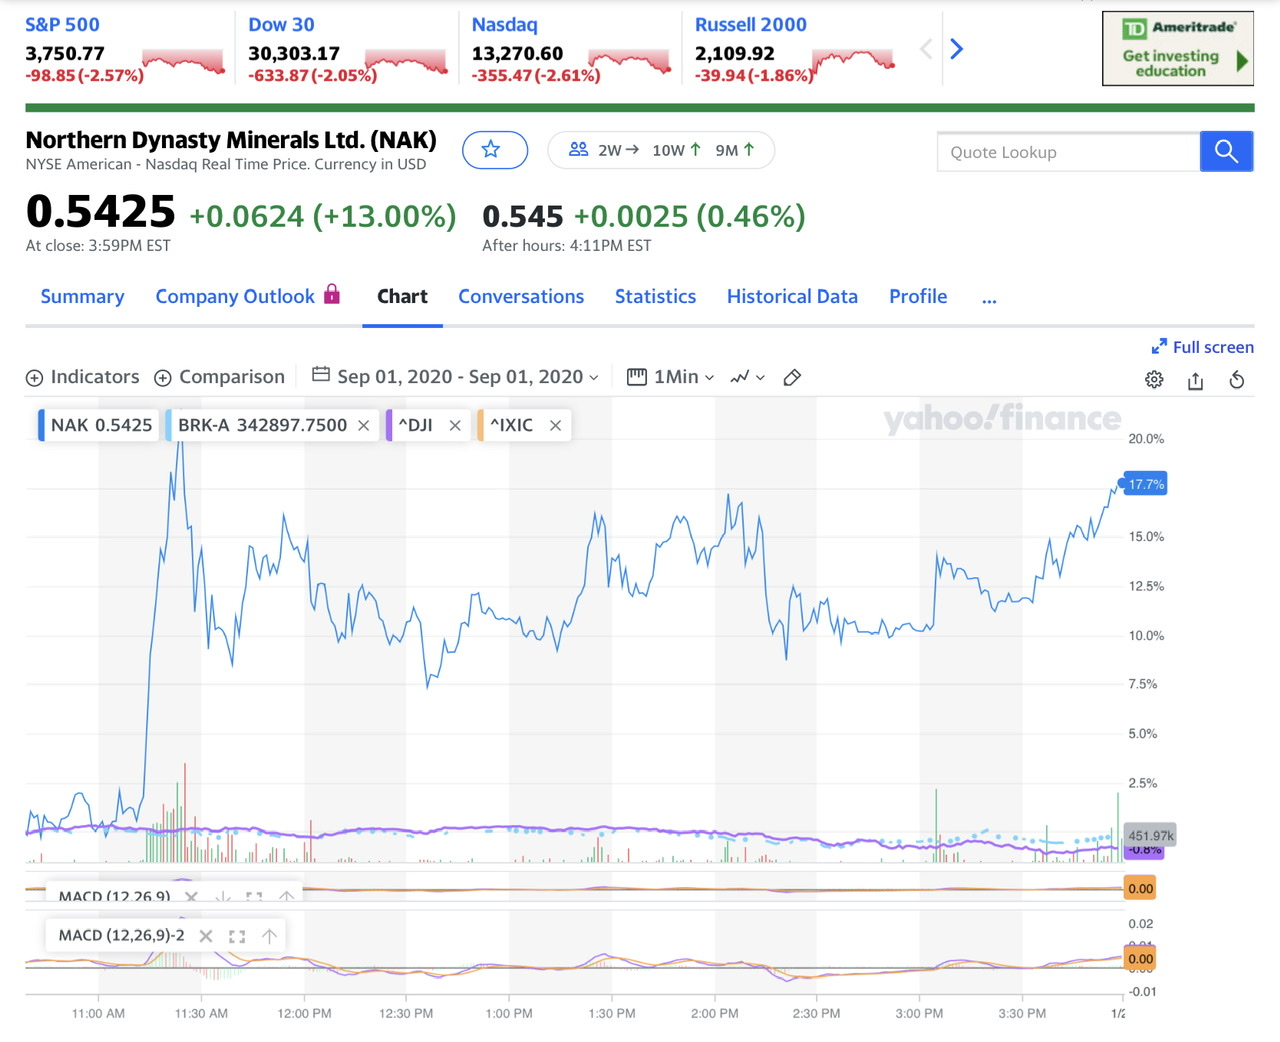The height and width of the screenshot is (1042, 1280).
Task: Expand the more tabs ellipsis menu
Action: coord(989,297)
